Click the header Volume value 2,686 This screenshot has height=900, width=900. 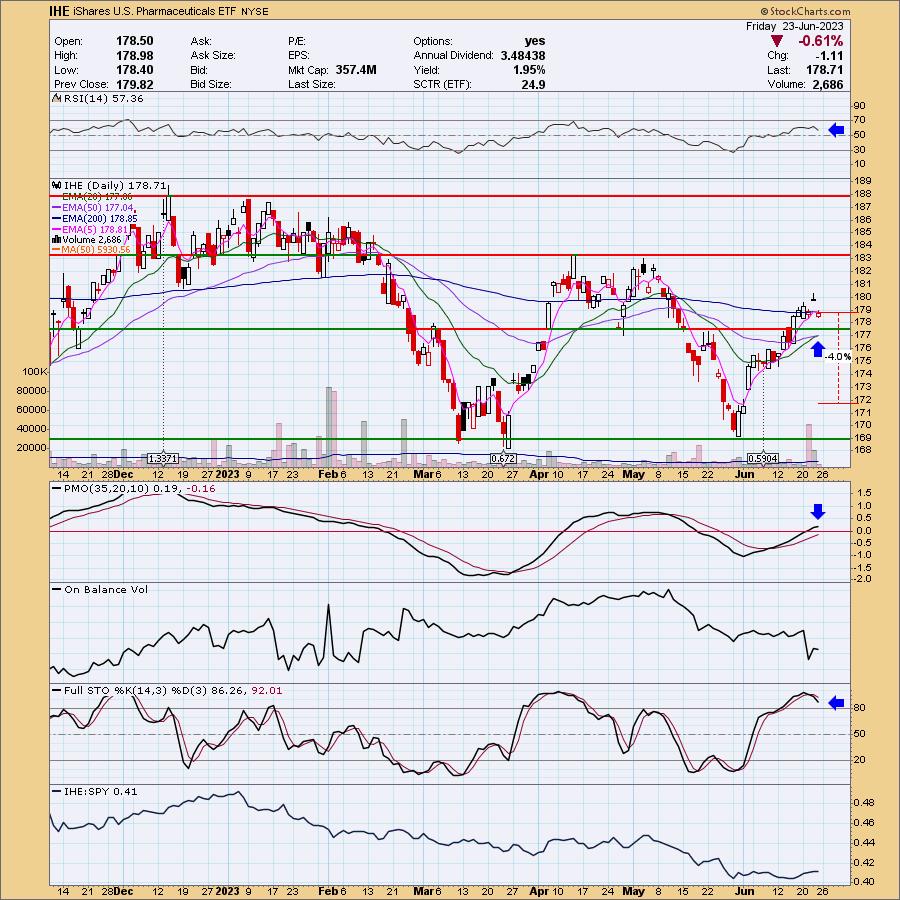pos(828,84)
